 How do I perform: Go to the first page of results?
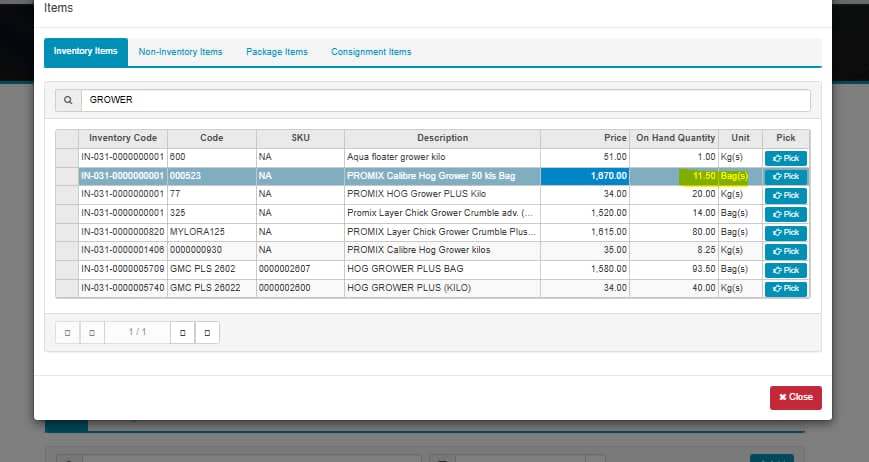[66, 332]
